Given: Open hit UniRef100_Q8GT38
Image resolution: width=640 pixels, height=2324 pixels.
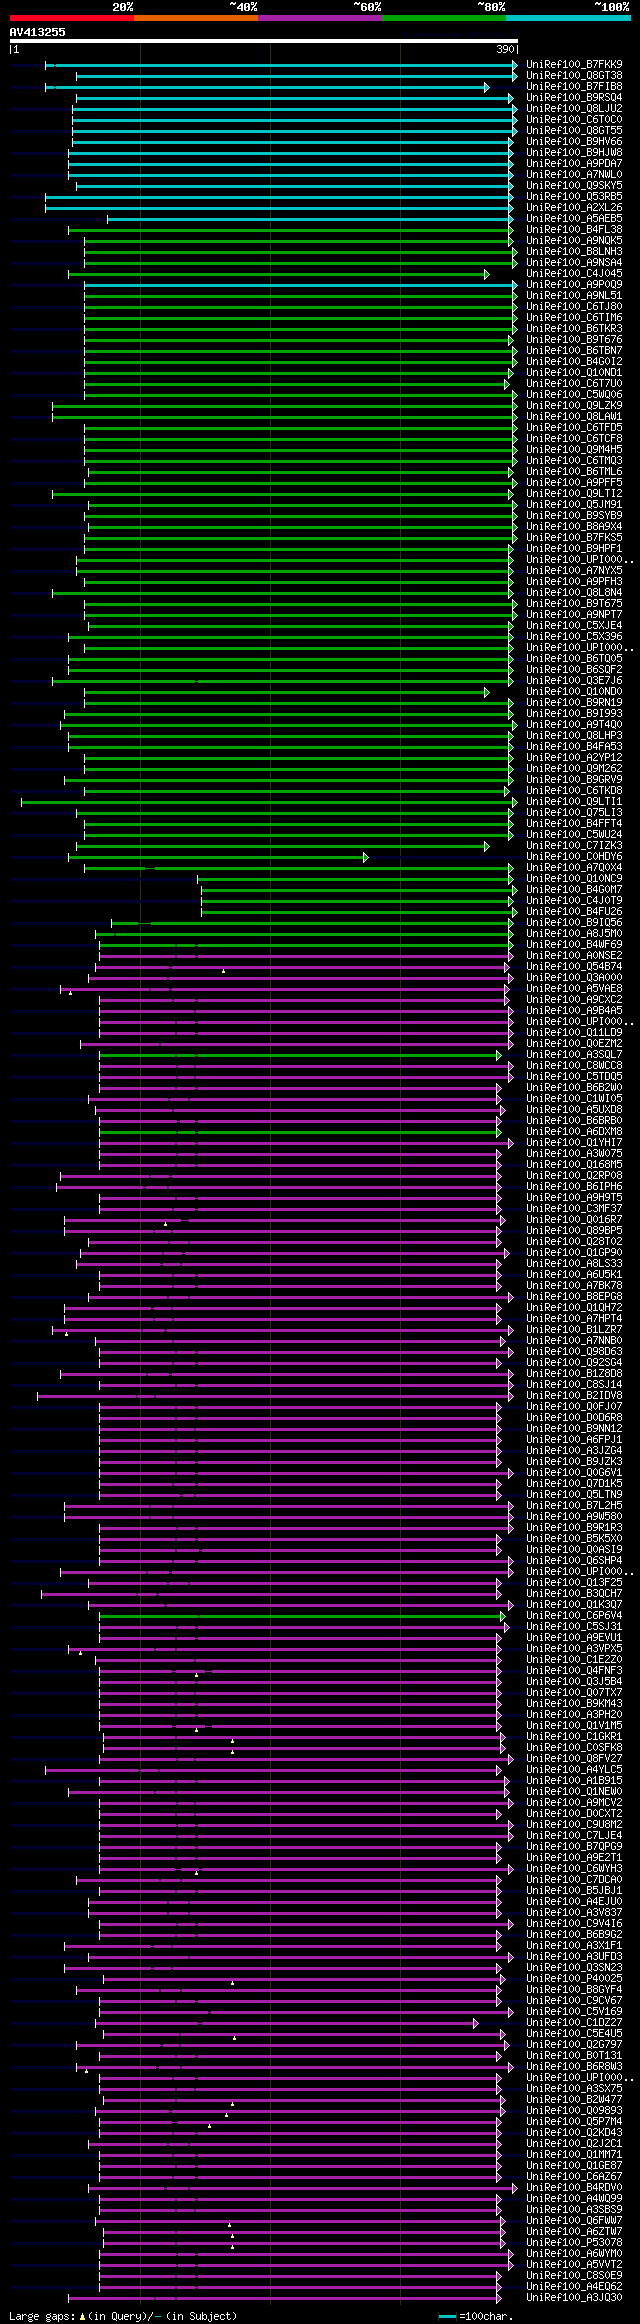Looking at the screenshot, I should point(574,76).
